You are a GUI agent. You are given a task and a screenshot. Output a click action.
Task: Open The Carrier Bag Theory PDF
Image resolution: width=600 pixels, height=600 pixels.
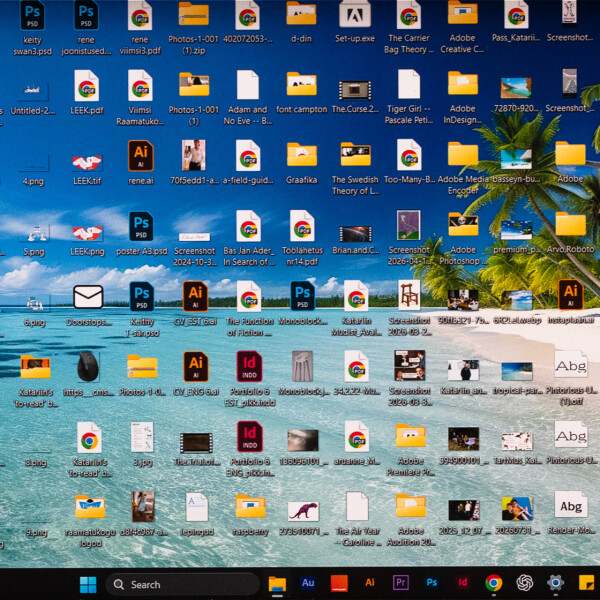409,15
